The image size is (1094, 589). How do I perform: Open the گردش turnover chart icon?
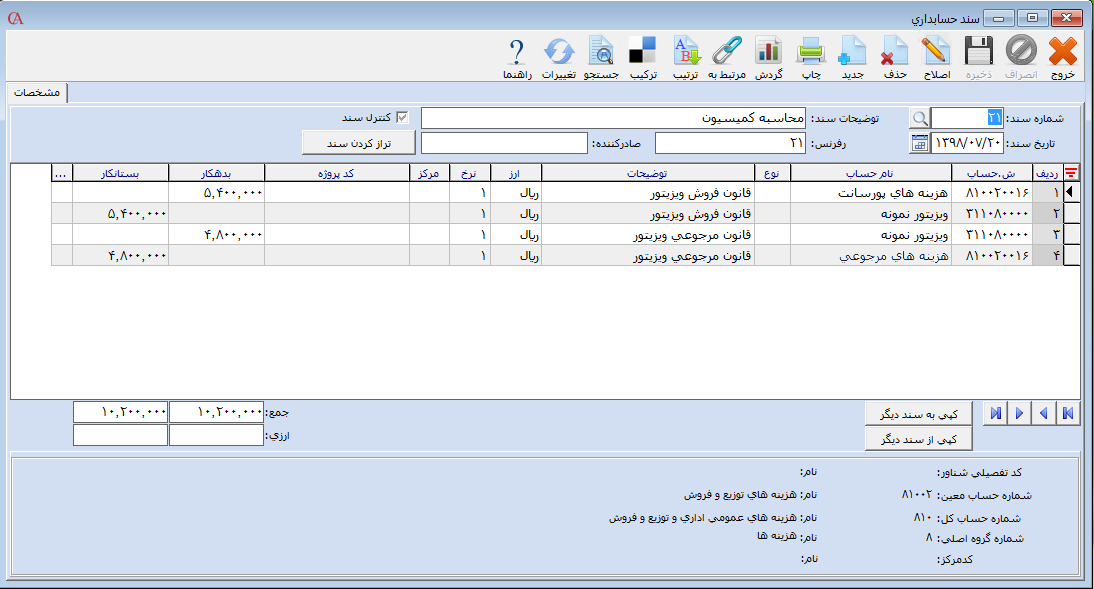[x=768, y=54]
